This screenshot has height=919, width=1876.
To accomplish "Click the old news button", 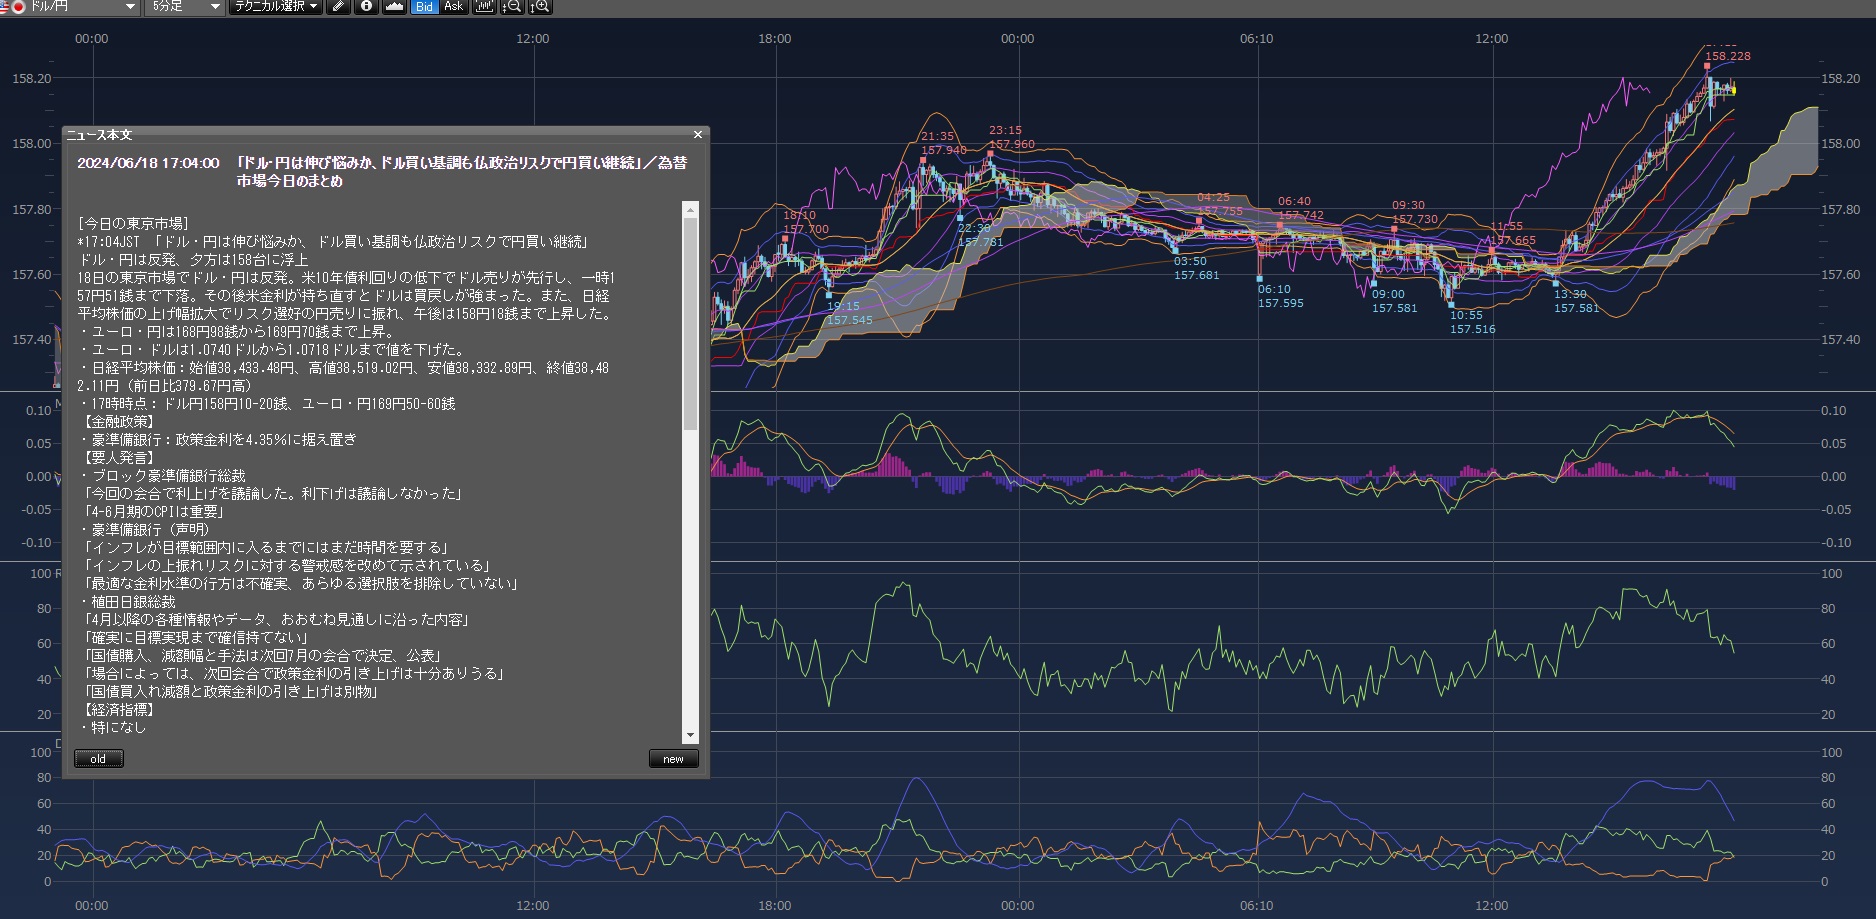I will [98, 759].
